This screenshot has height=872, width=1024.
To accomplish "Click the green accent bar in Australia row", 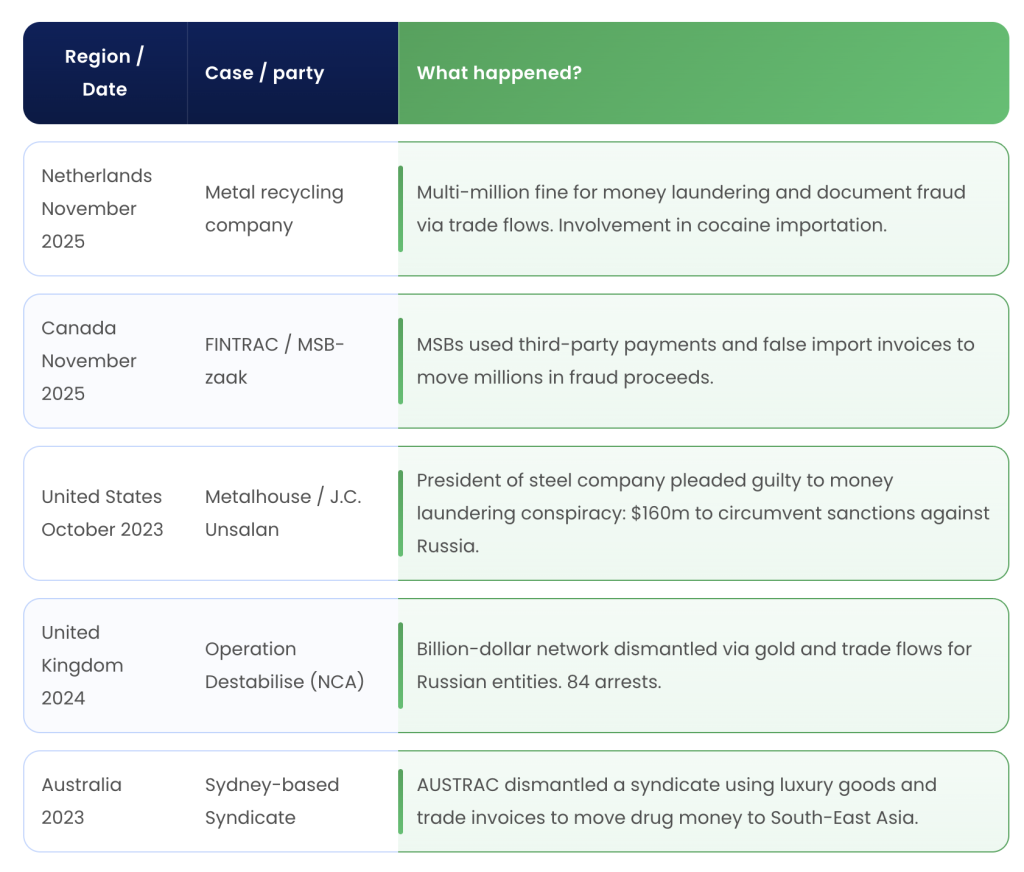I will [x=401, y=801].
